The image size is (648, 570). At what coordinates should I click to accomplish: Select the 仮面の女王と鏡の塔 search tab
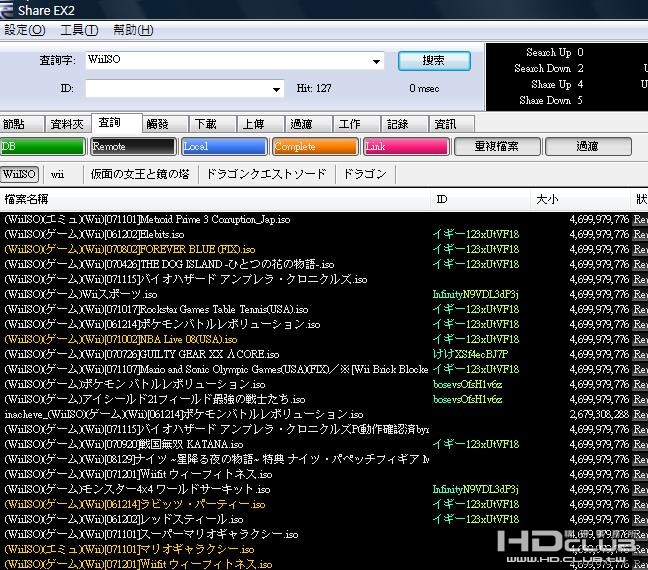tap(141, 174)
